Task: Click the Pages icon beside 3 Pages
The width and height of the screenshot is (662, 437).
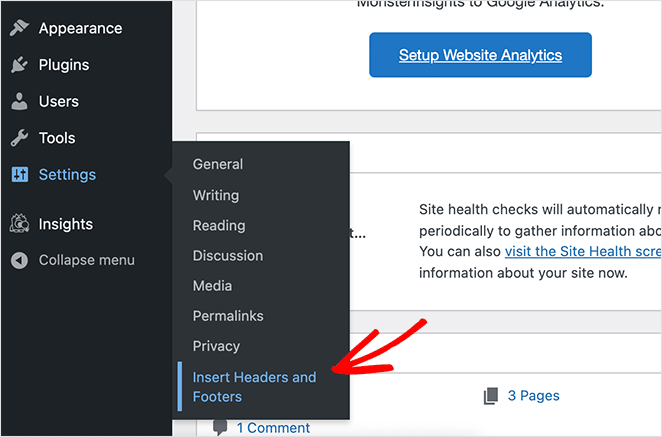Action: (490, 396)
